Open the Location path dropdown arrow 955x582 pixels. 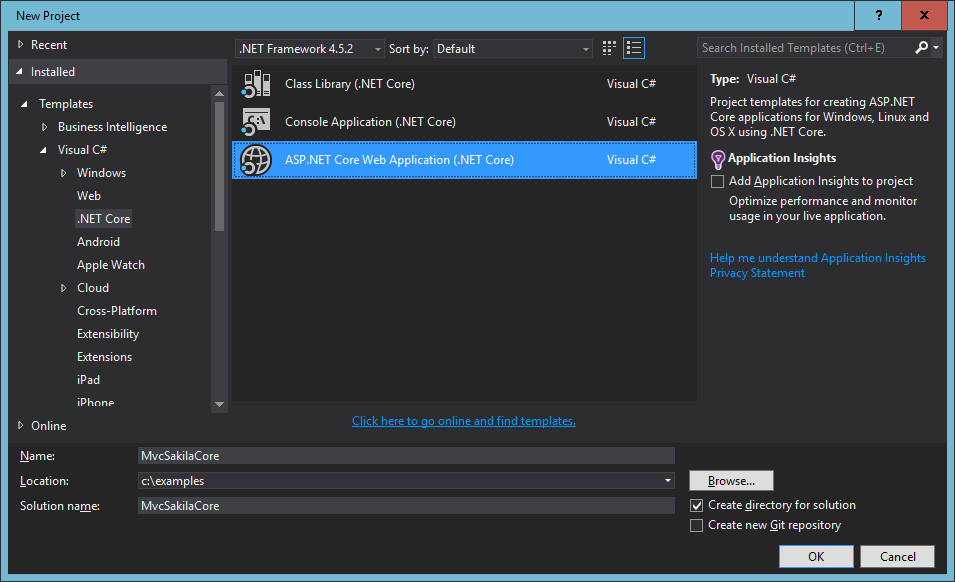pos(668,480)
